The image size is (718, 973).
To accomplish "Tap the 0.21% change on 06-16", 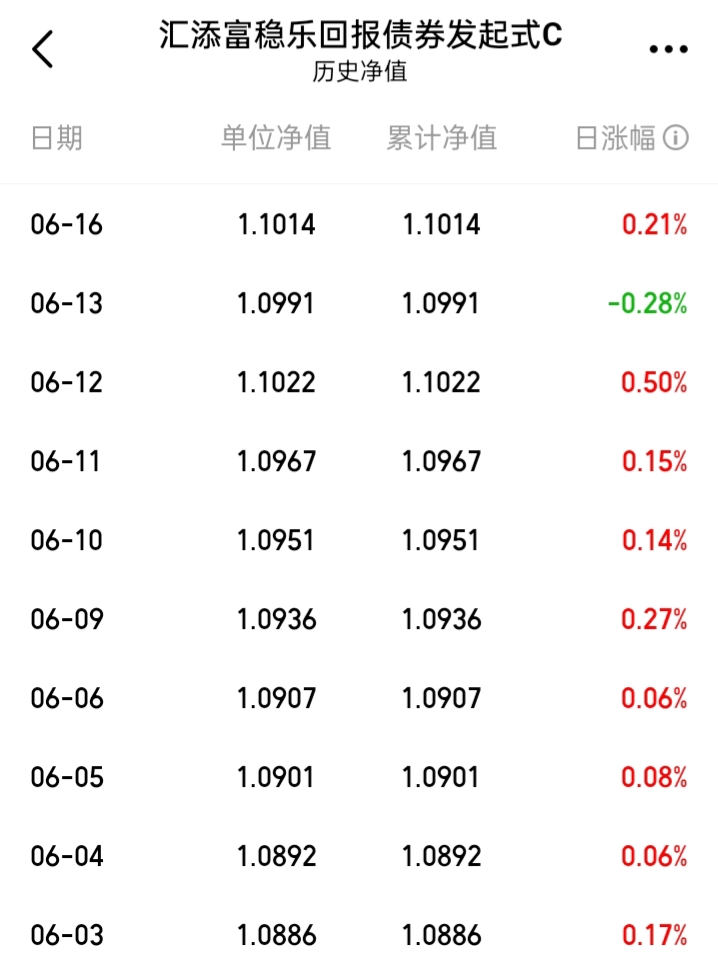I will 655,225.
